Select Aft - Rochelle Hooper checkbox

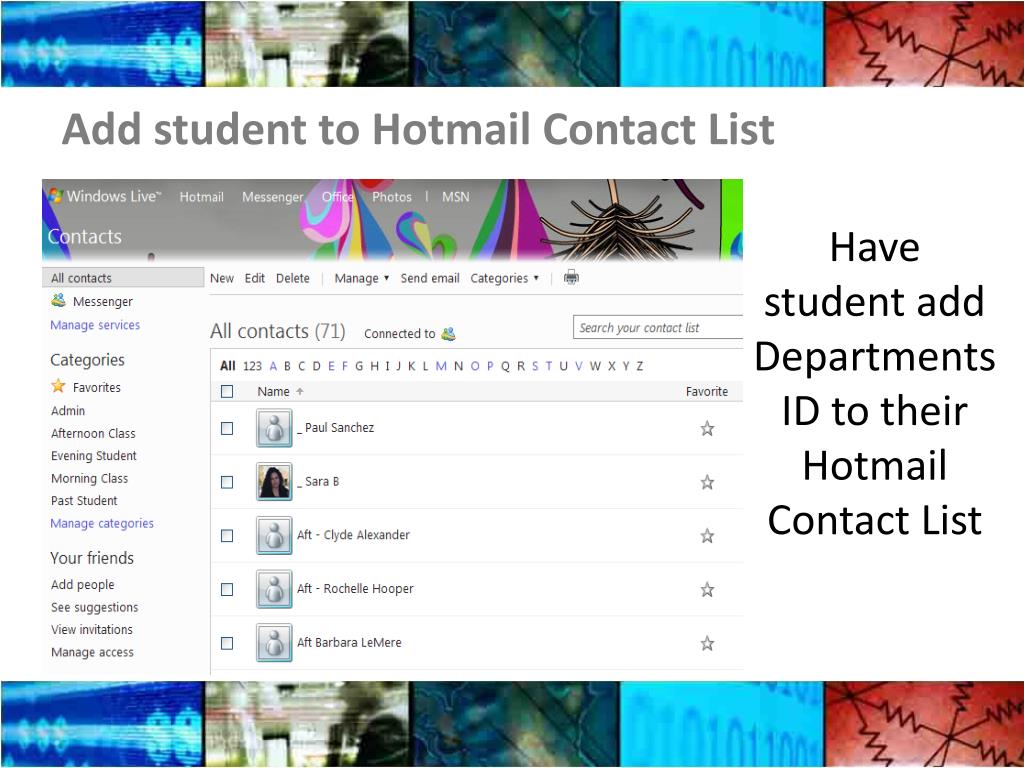(227, 589)
